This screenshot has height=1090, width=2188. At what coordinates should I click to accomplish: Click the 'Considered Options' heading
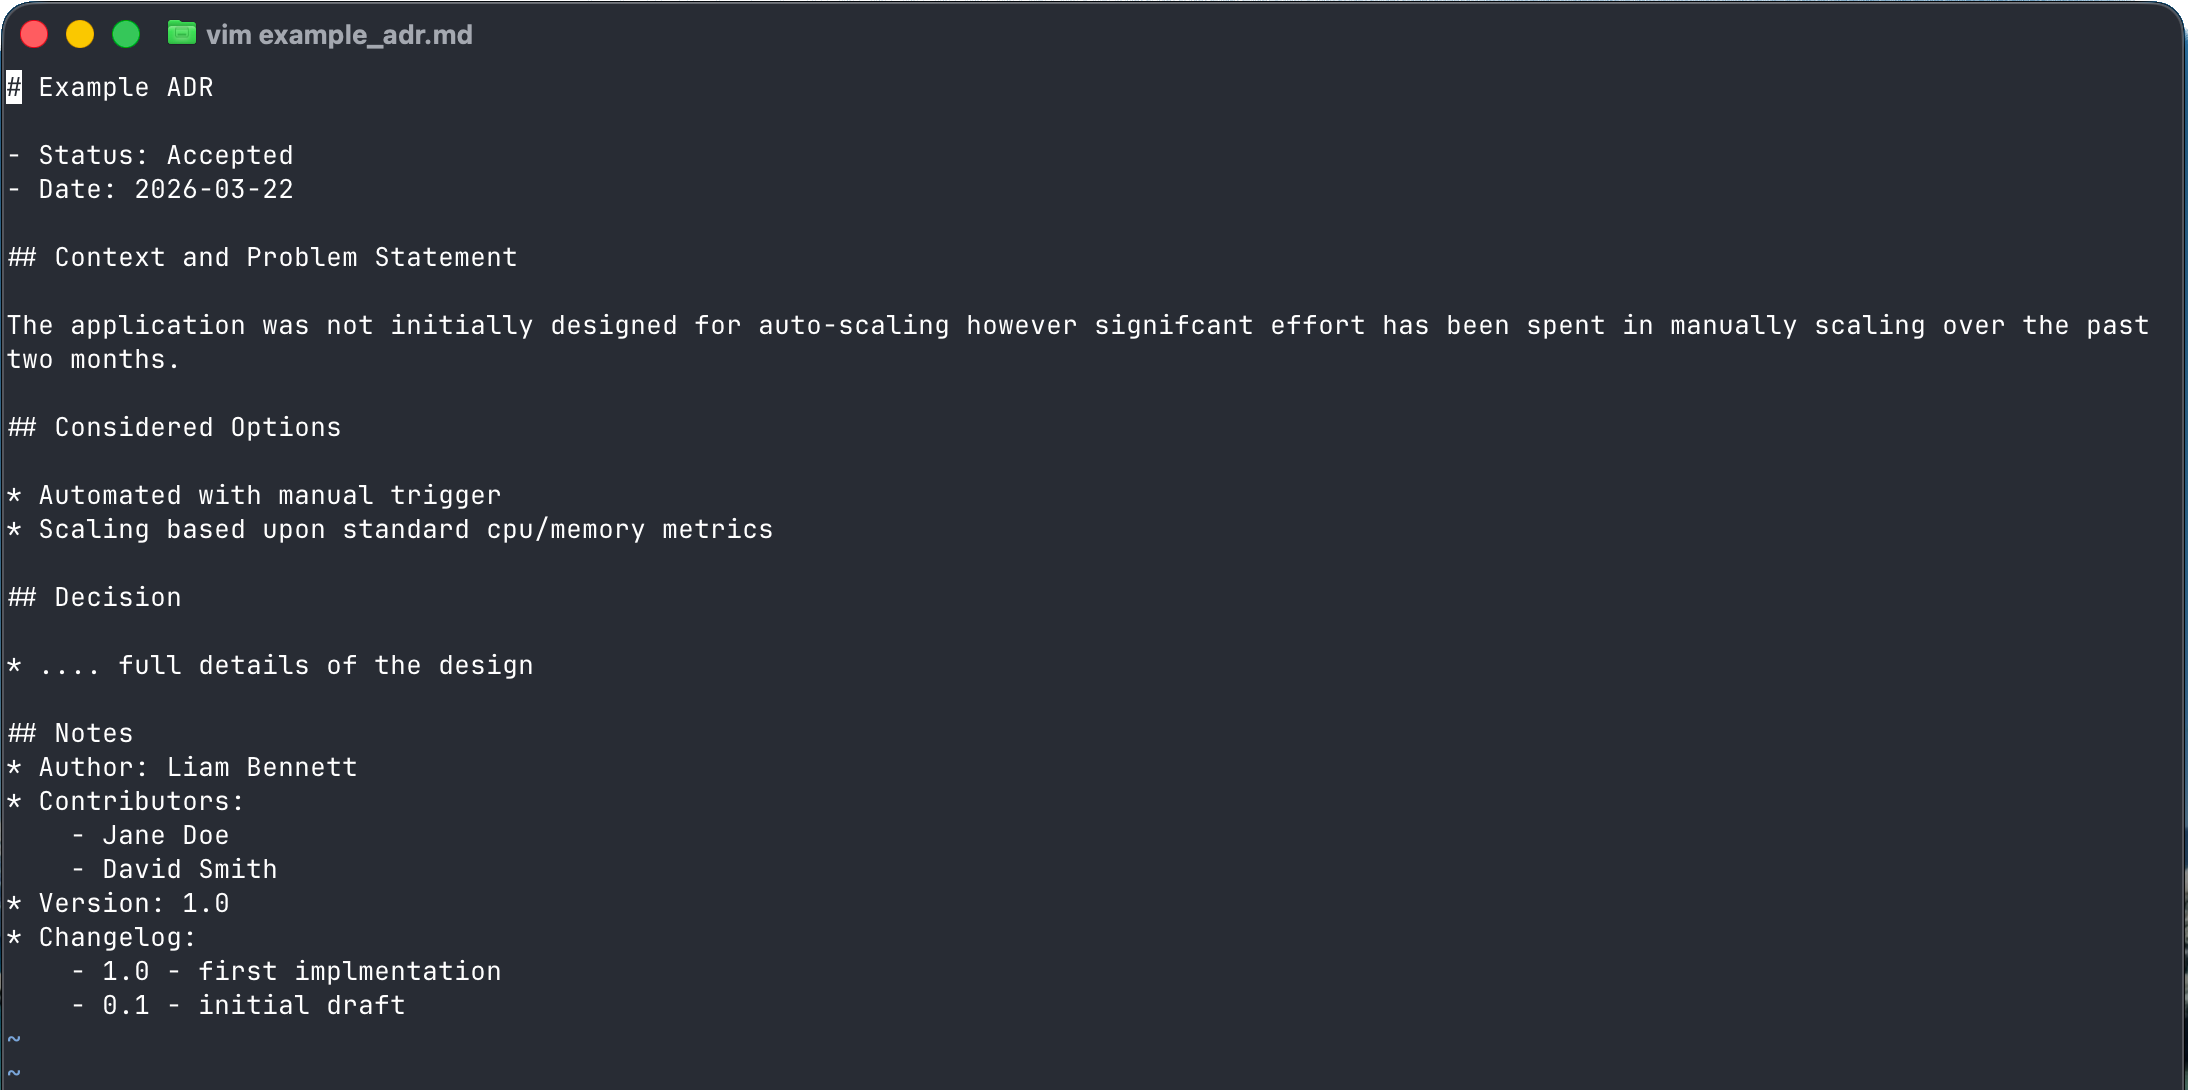(x=174, y=427)
